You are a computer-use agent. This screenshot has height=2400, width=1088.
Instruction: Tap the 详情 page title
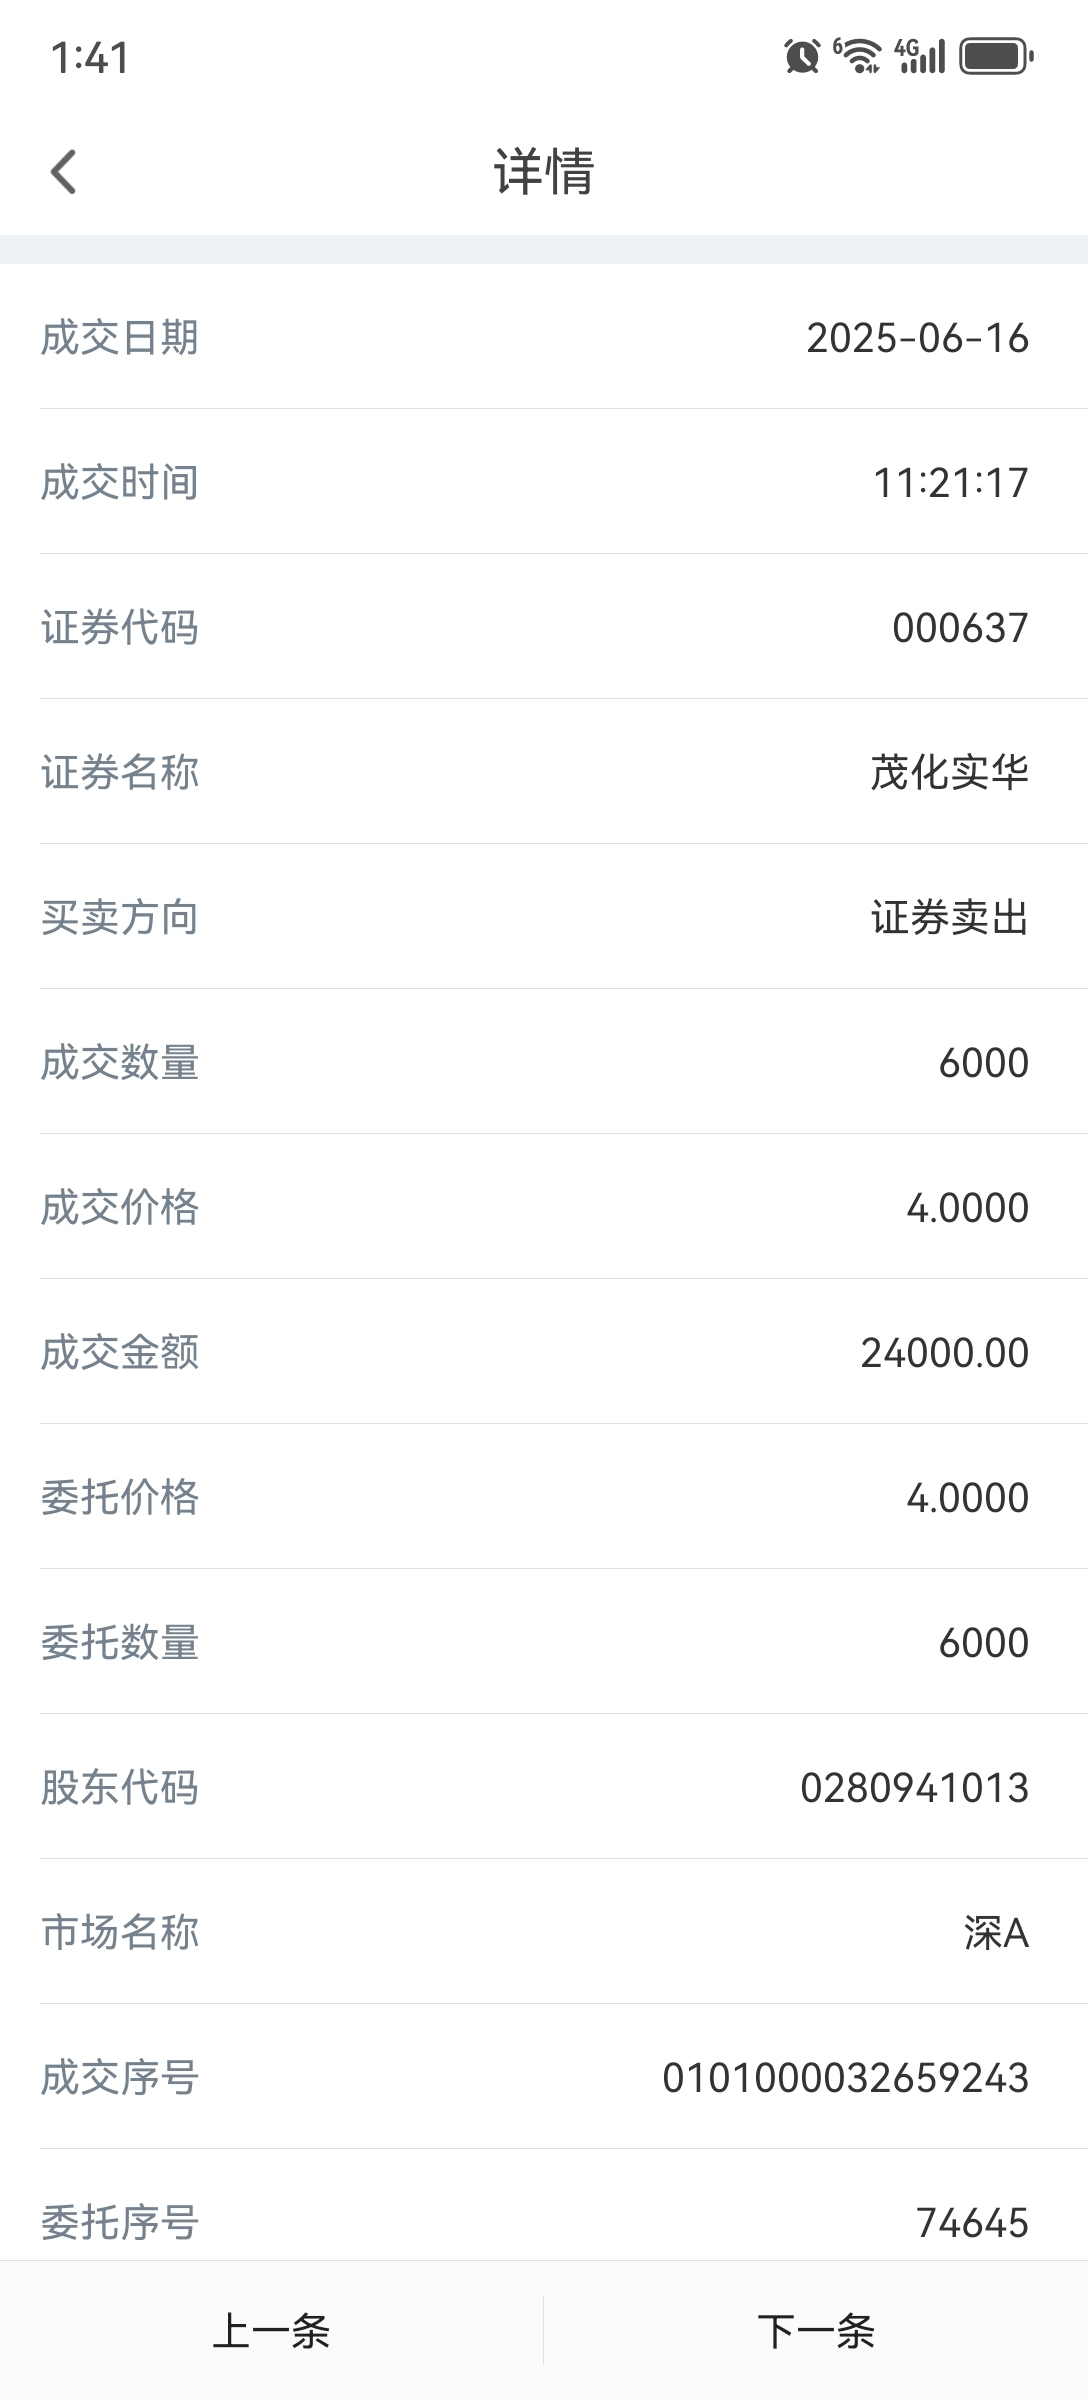click(x=544, y=171)
